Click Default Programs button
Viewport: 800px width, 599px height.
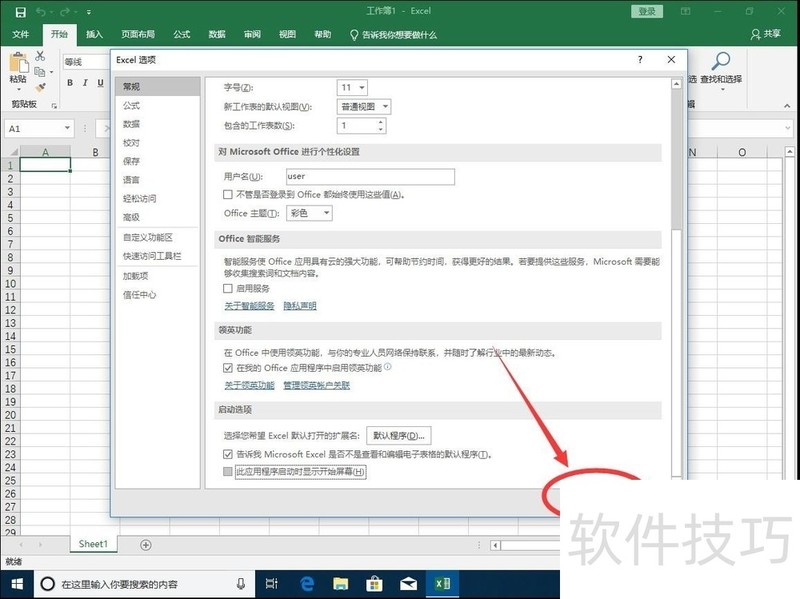[x=398, y=436]
